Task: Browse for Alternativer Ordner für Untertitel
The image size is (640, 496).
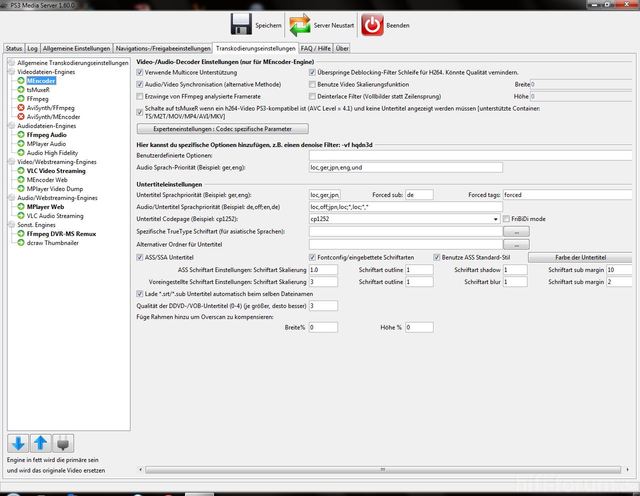Action: click(516, 244)
